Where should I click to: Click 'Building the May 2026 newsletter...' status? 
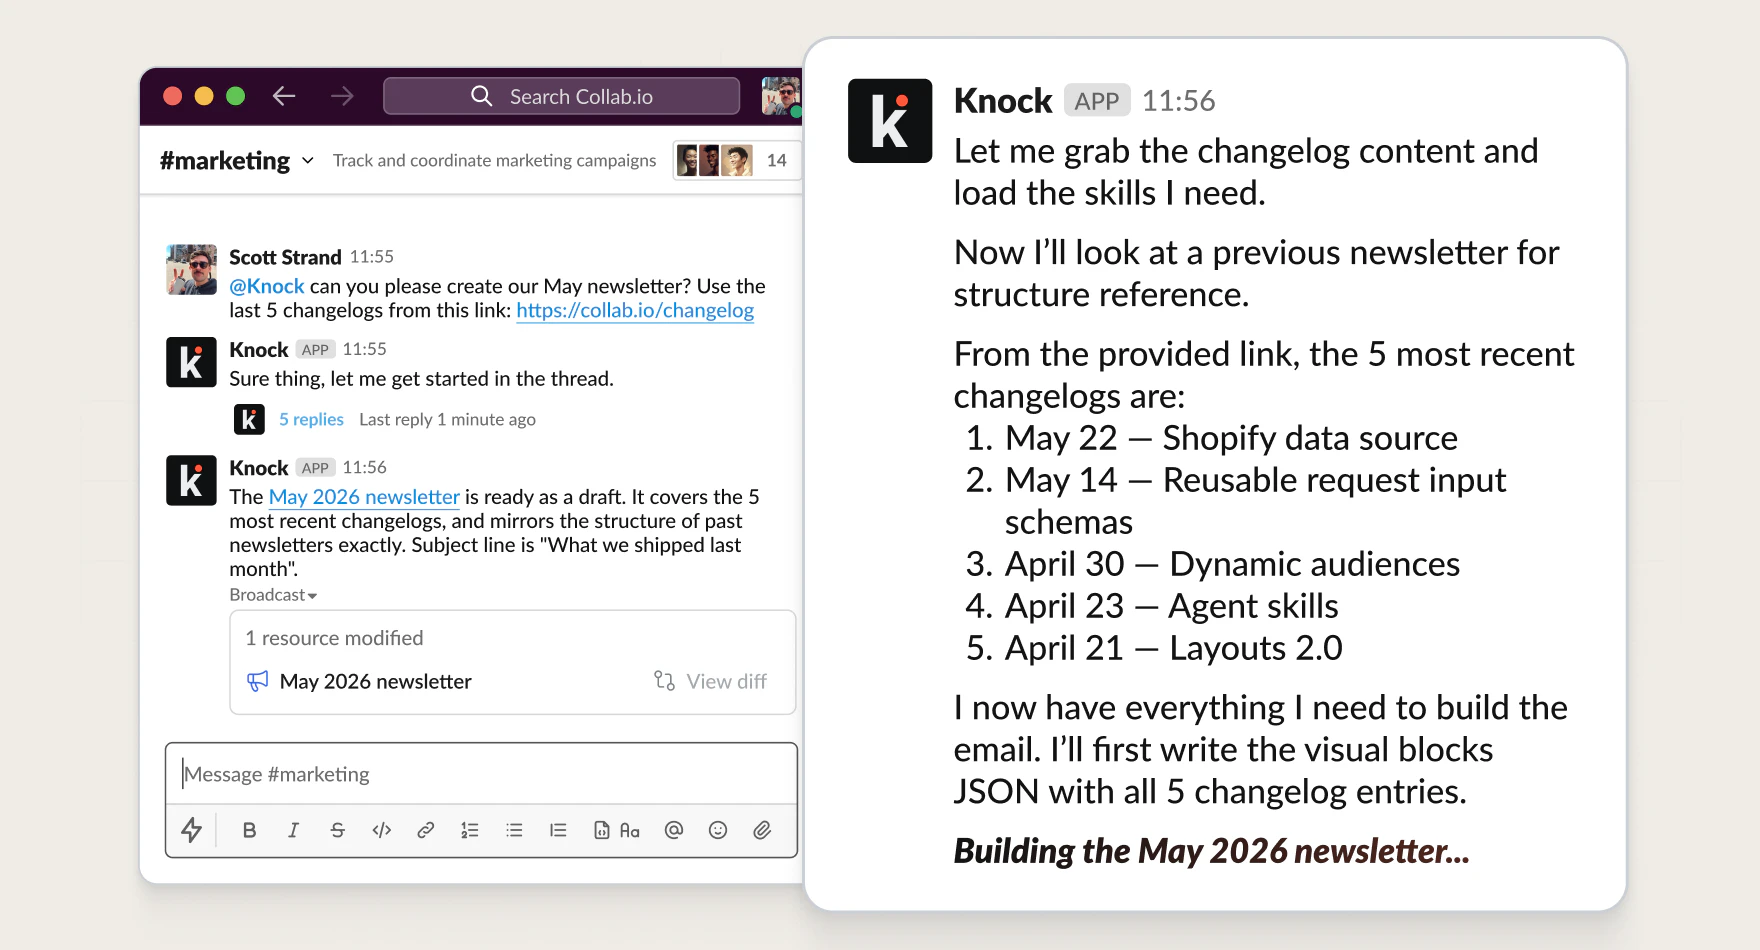(1211, 851)
